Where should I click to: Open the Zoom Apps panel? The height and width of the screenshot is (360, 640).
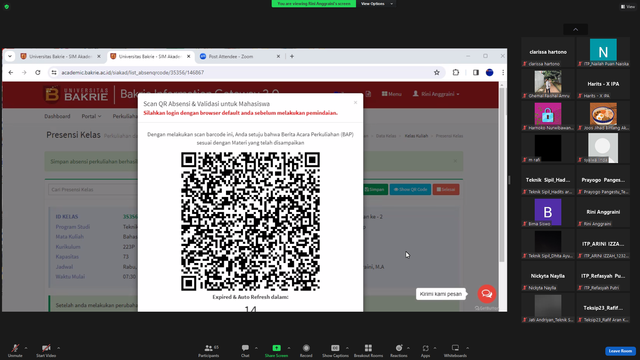pos(425,350)
